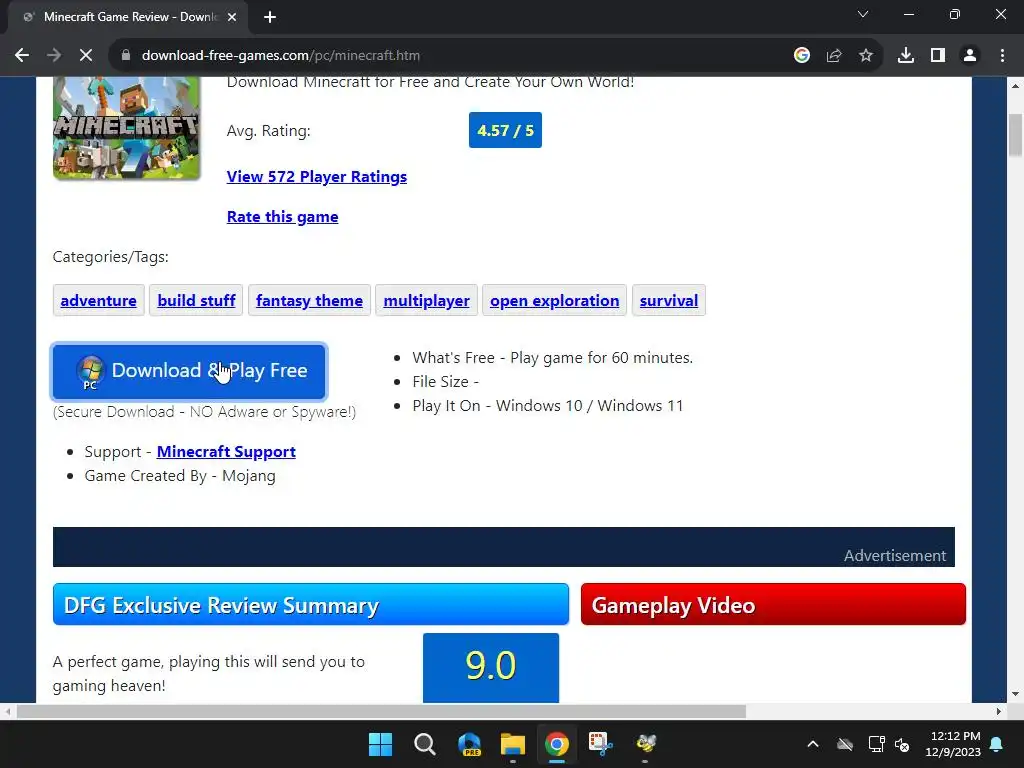Click the scroll up arrow
The width and height of the screenshot is (1024, 768).
point(1016,85)
